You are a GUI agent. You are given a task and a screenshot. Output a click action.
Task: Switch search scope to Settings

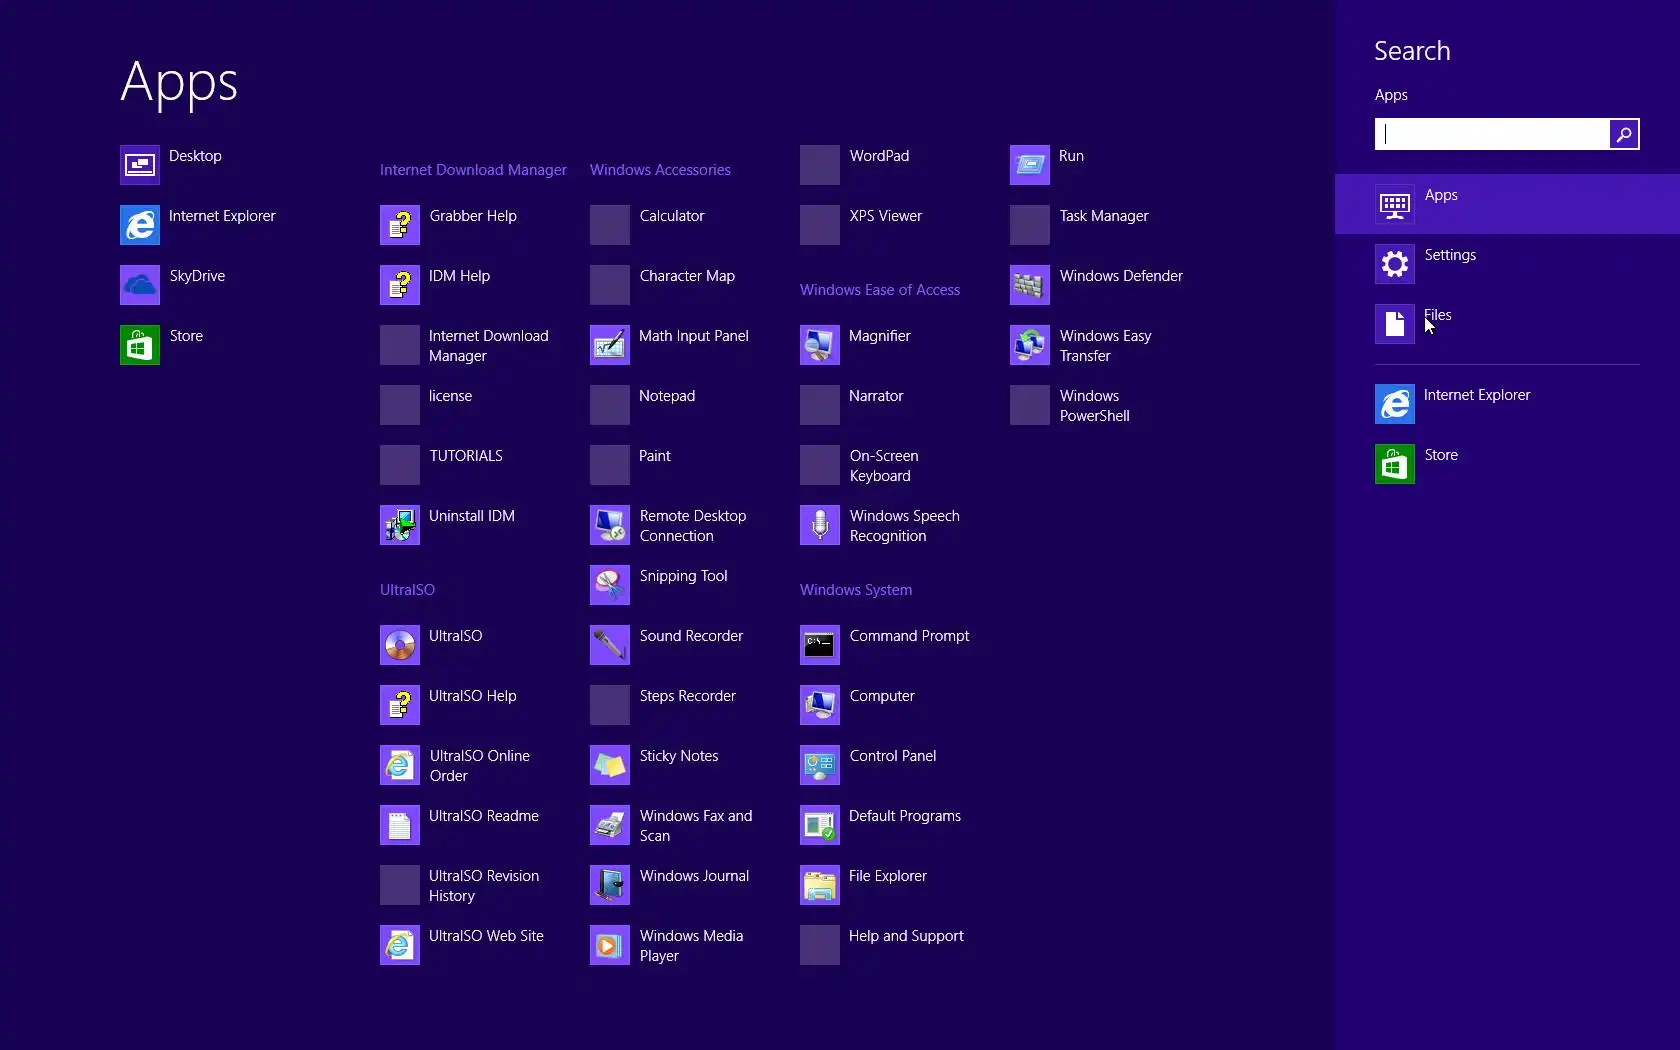[x=1507, y=264]
